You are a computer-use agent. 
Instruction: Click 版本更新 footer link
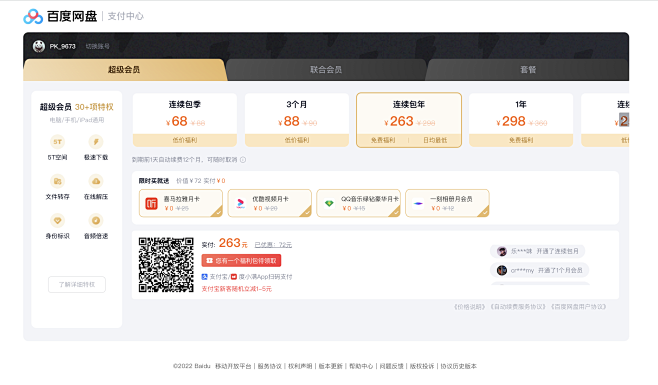pyautogui.click(x=331, y=366)
